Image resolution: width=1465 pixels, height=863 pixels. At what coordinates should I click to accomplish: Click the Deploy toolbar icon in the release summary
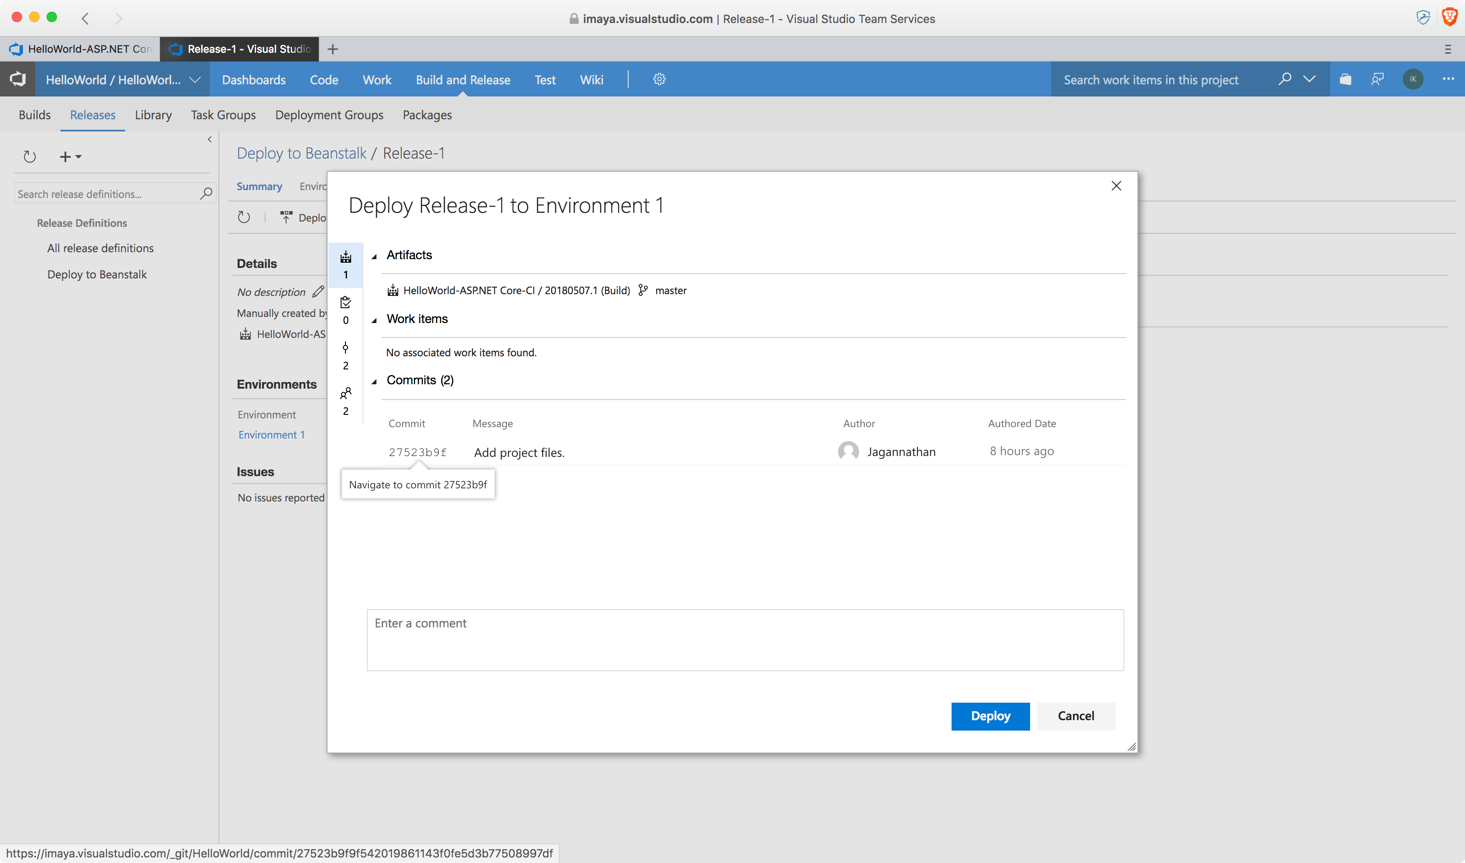coord(286,217)
